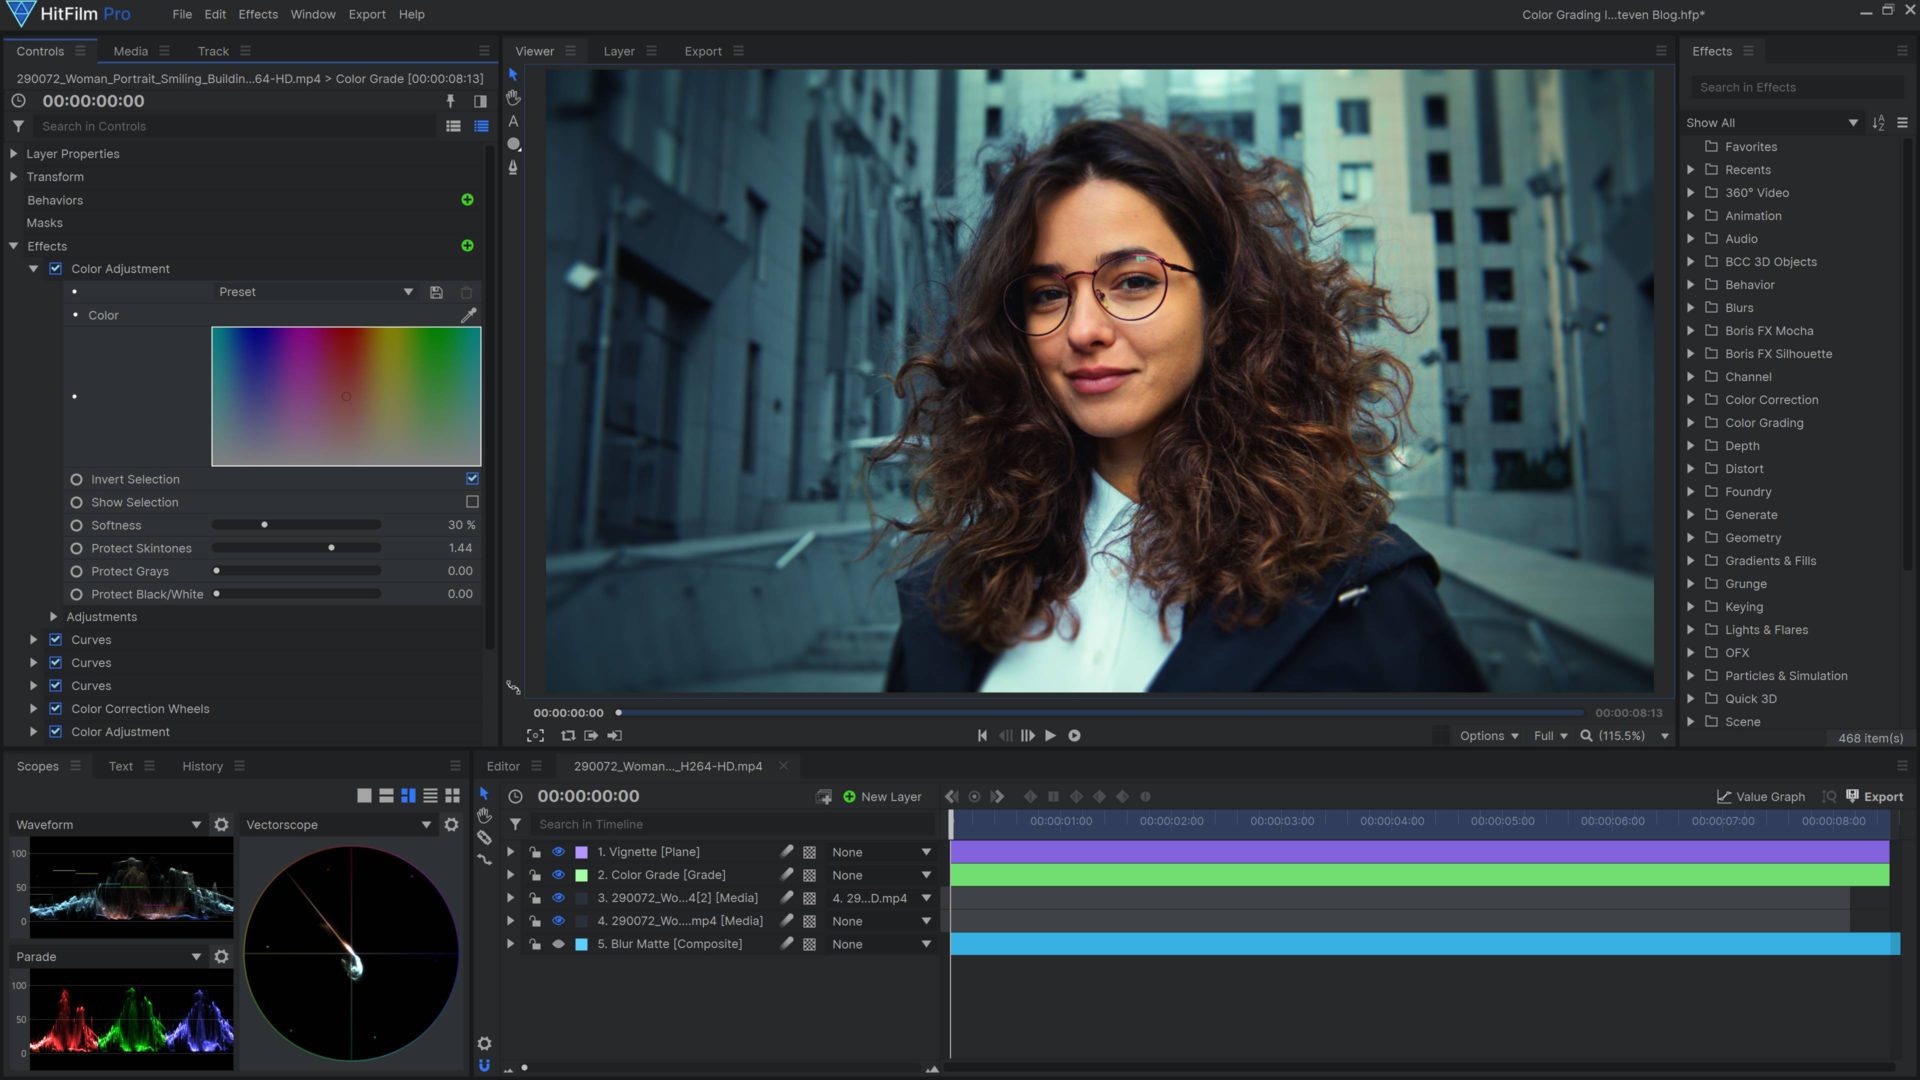This screenshot has height=1080, width=1920.
Task: Toggle visibility of Color Adjustment effect
Action: [57, 268]
